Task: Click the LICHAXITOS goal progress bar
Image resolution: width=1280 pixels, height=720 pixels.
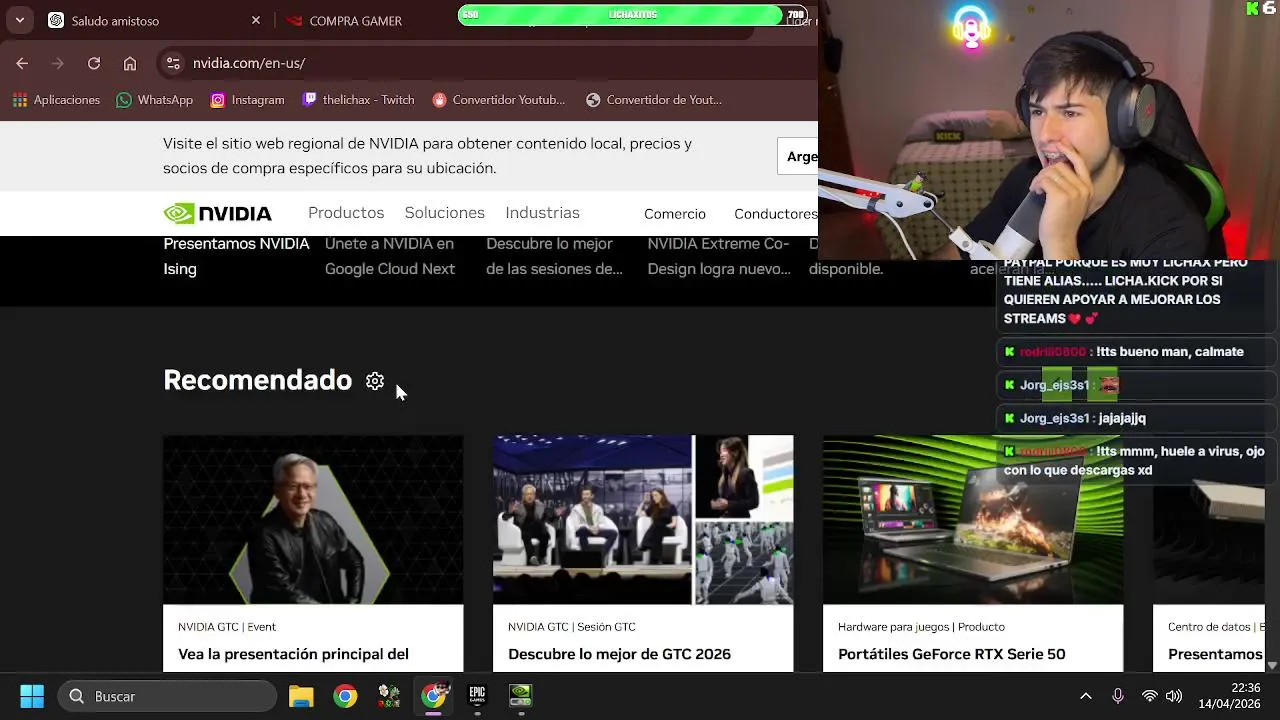Action: click(633, 15)
